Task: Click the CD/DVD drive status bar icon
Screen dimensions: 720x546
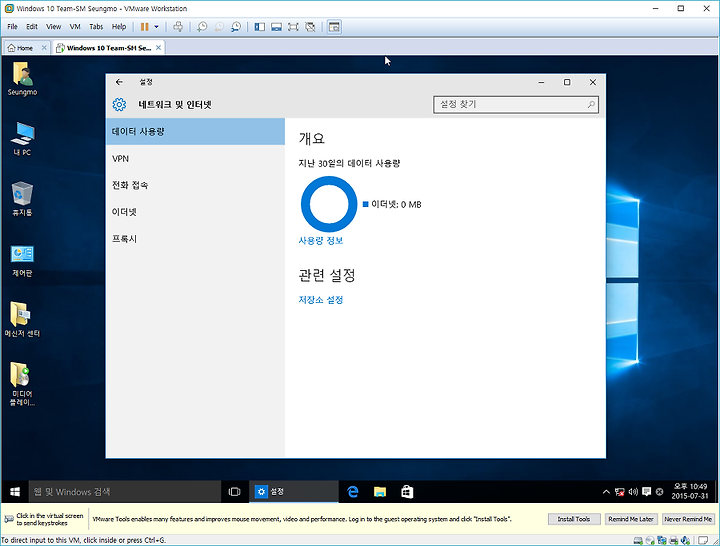Action: [x=650, y=540]
